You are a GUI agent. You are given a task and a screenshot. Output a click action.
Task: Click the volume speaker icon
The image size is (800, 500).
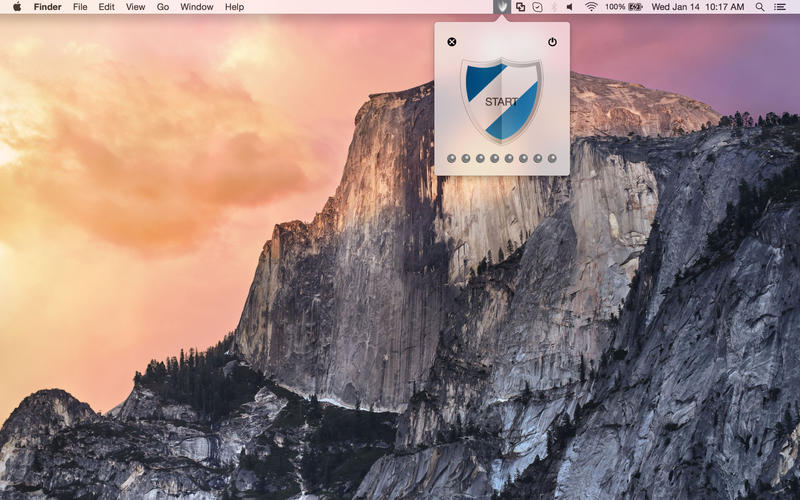click(571, 7)
